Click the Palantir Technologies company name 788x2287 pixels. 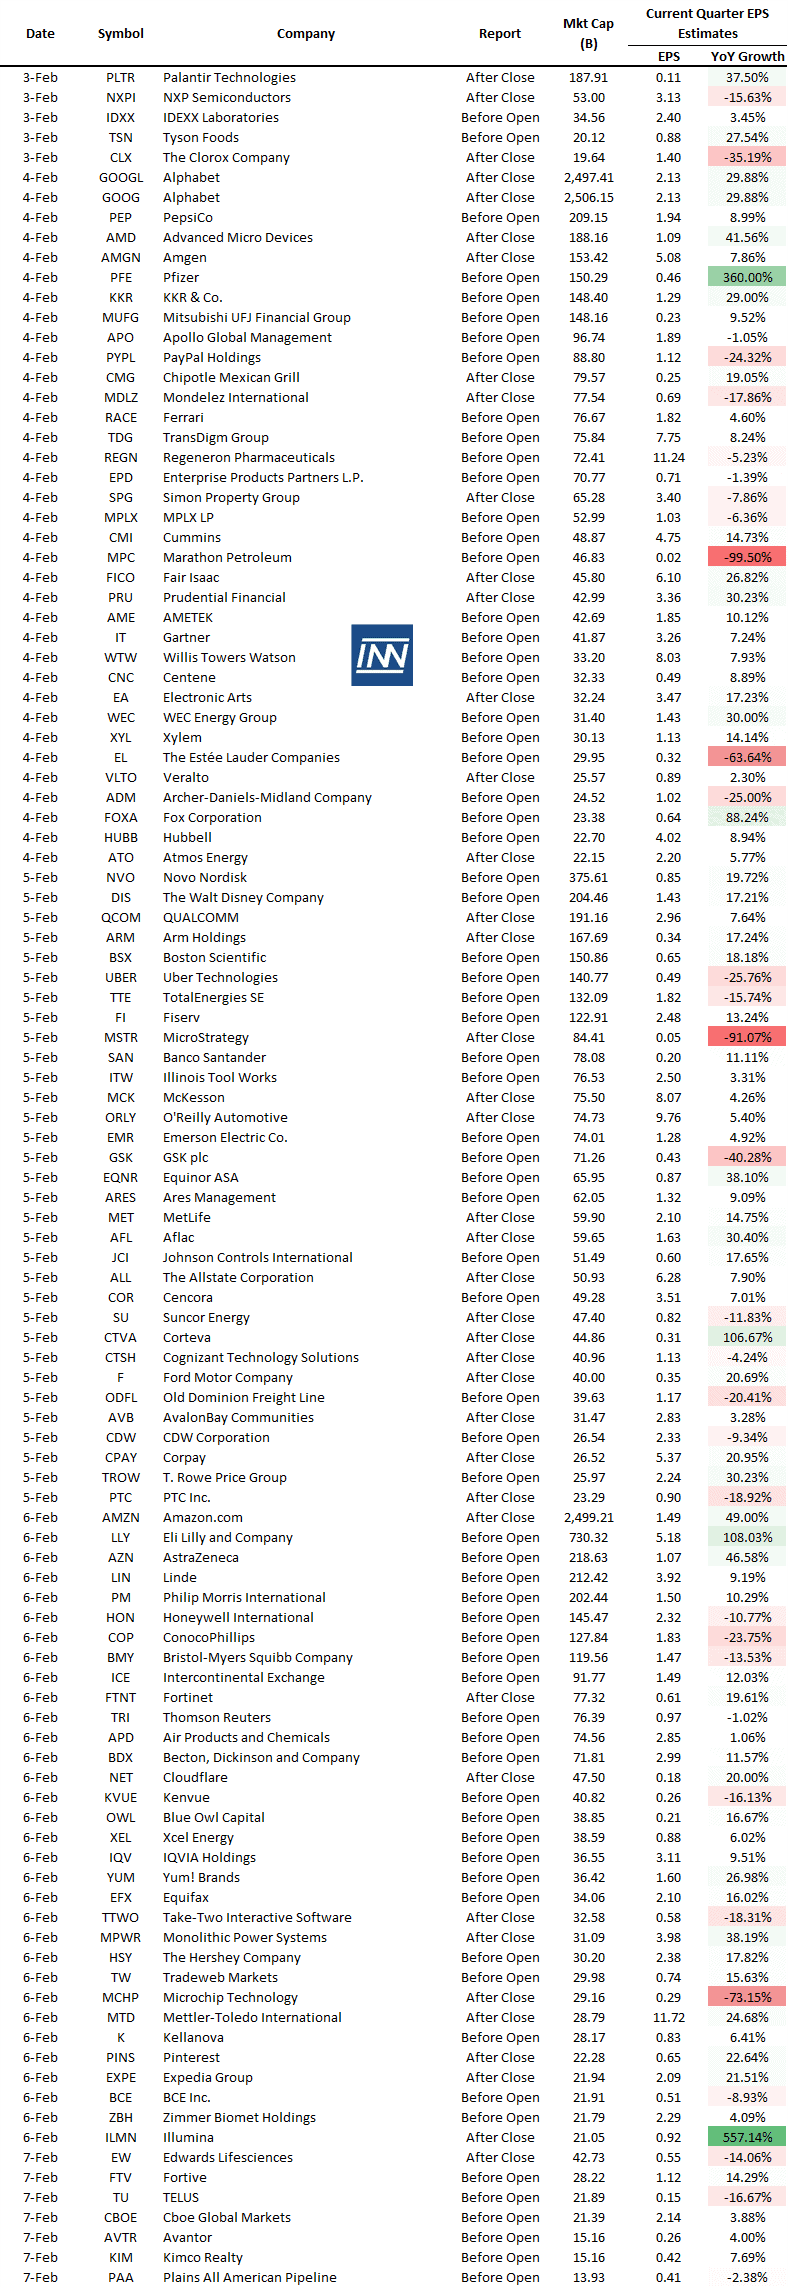point(229,77)
